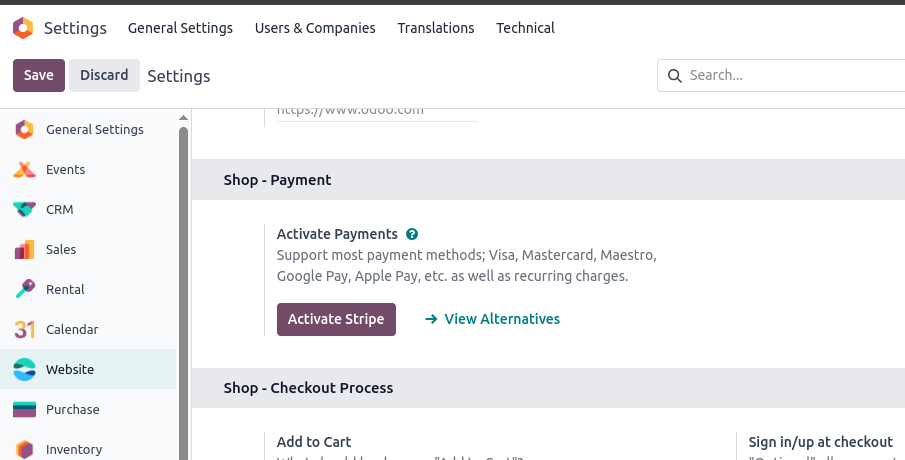Screen dimensions: 905x460
Task: Follow the View Alternatives link
Action: [492, 319]
